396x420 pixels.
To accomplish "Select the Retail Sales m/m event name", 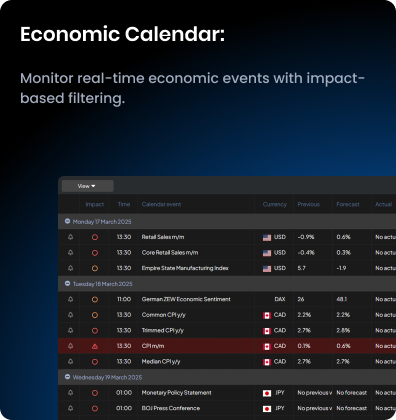I will 163,237.
